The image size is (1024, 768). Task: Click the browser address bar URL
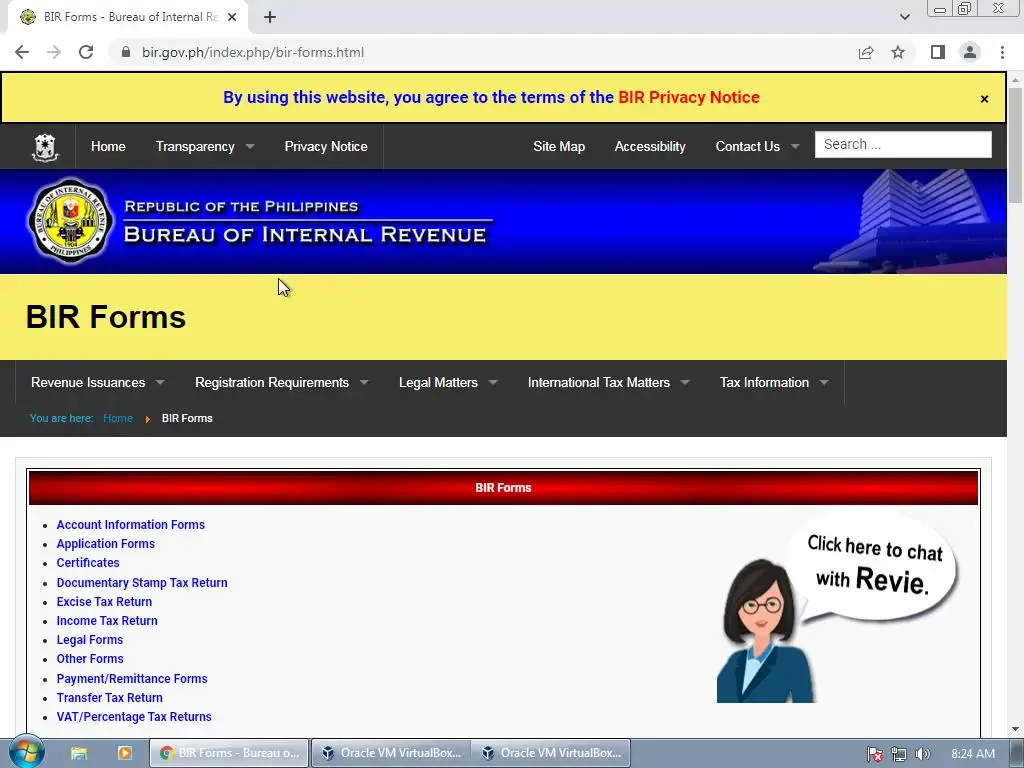(253, 52)
